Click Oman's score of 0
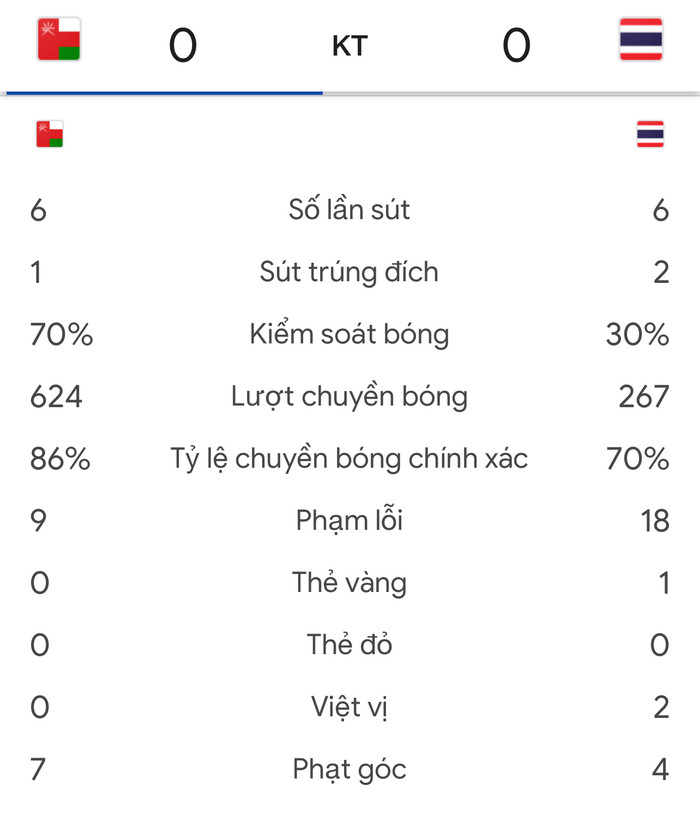Image resolution: width=700 pixels, height=822 pixels. (183, 42)
